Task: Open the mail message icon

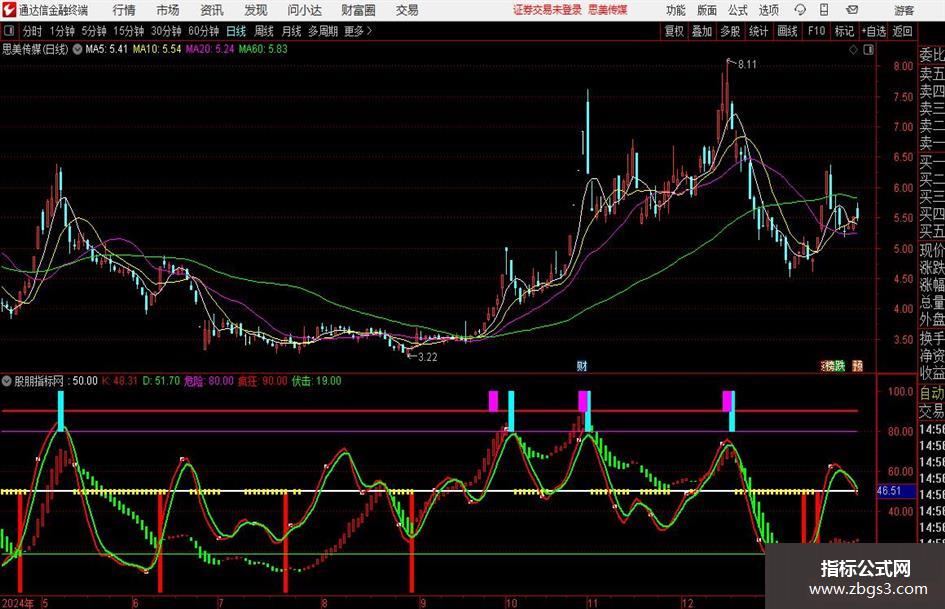Action: [852, 10]
